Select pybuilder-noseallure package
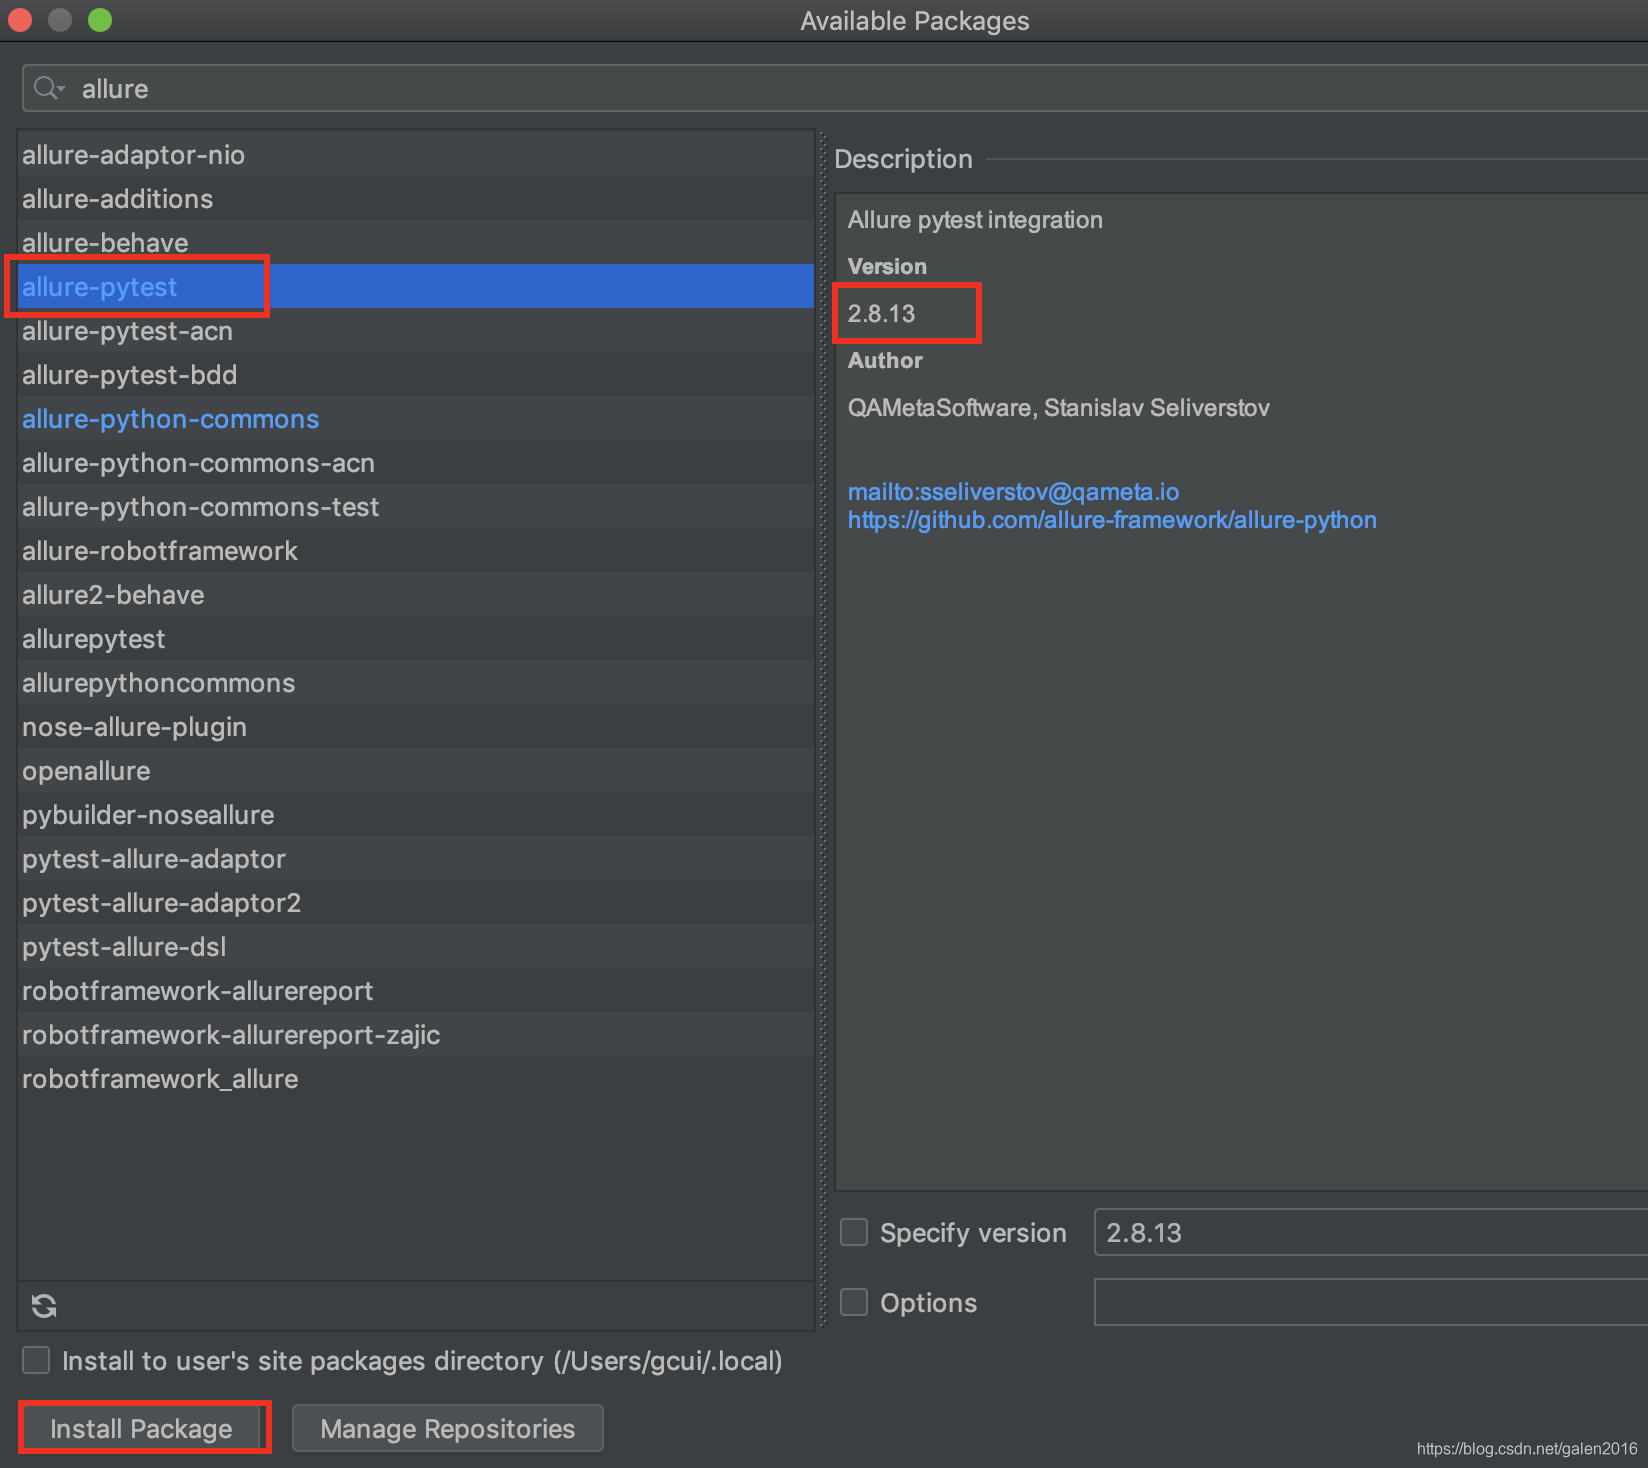Image resolution: width=1648 pixels, height=1468 pixels. pos(416,815)
